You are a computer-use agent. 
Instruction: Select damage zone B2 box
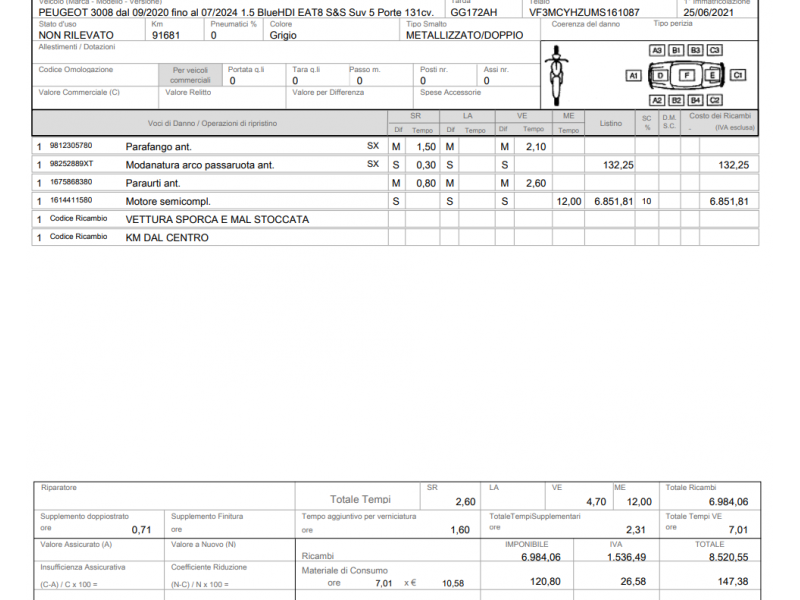676,101
